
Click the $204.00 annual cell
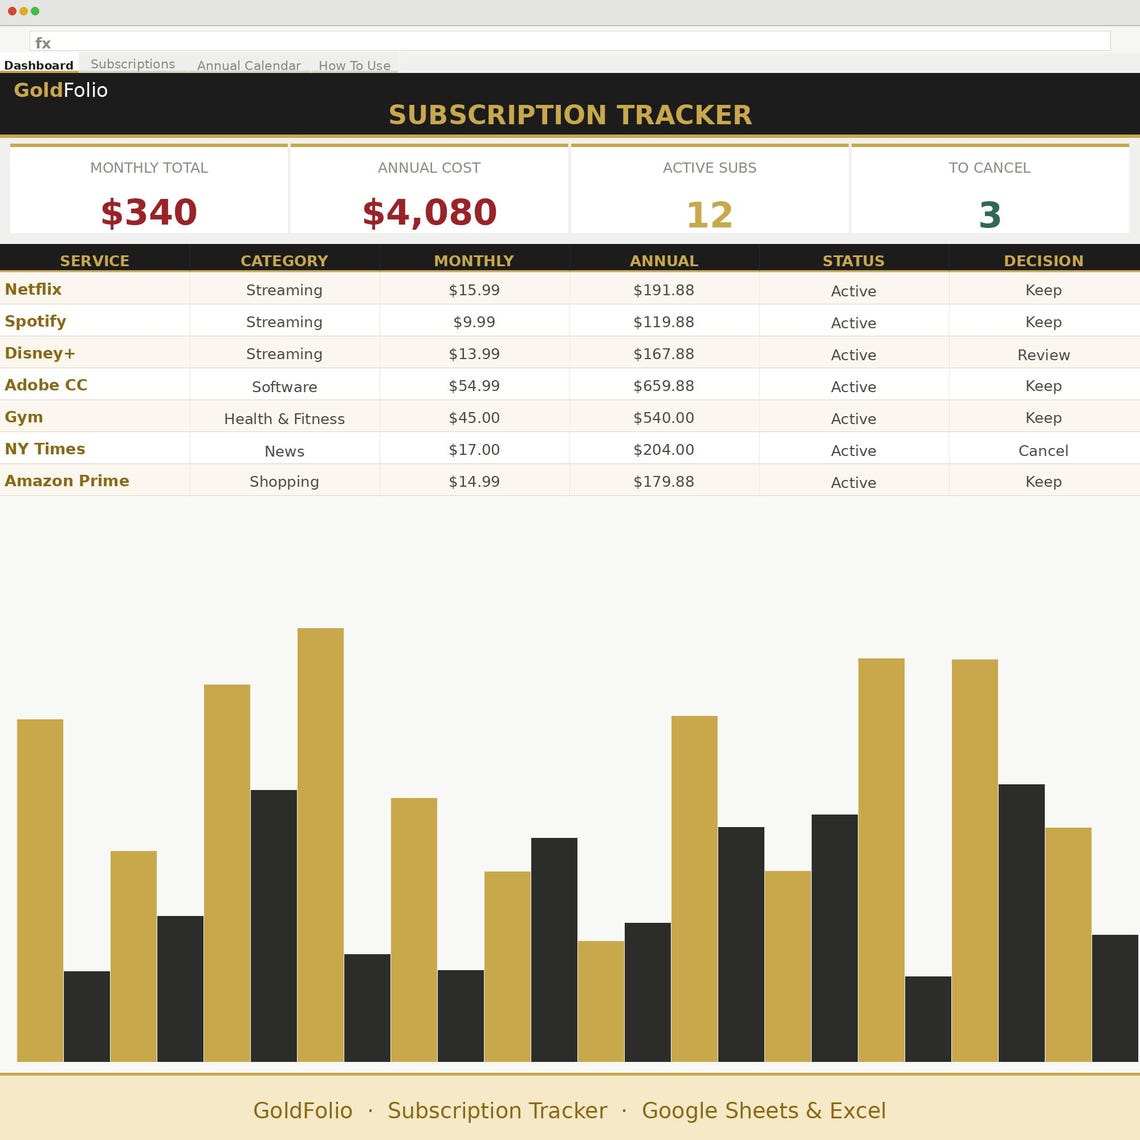point(664,449)
